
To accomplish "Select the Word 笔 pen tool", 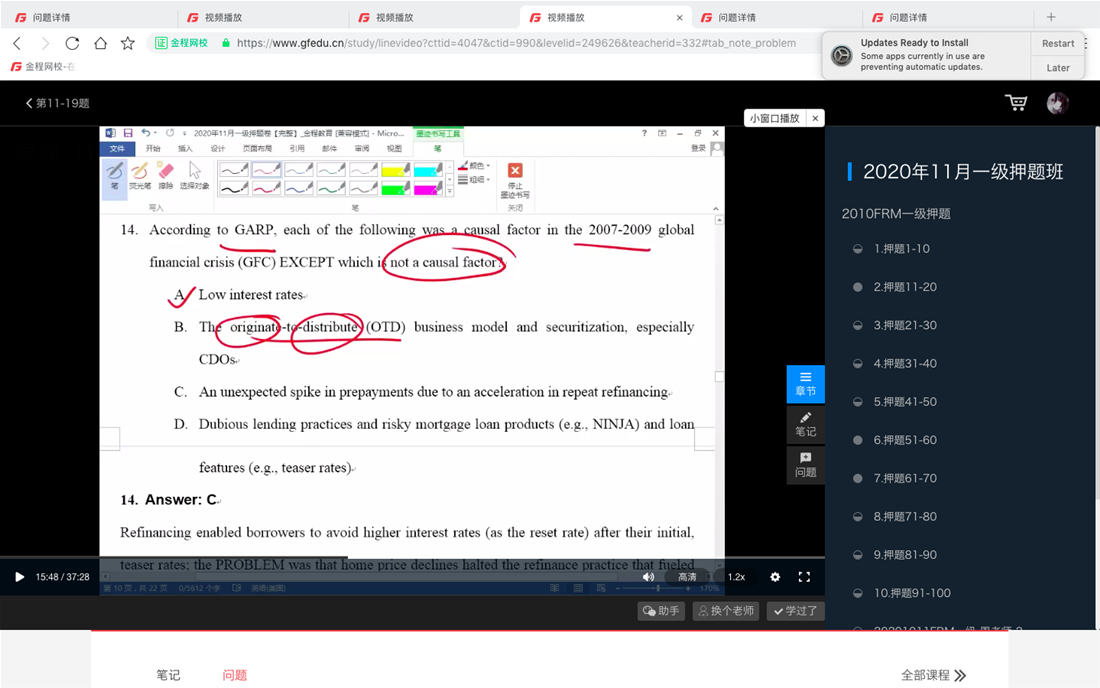I will (114, 177).
